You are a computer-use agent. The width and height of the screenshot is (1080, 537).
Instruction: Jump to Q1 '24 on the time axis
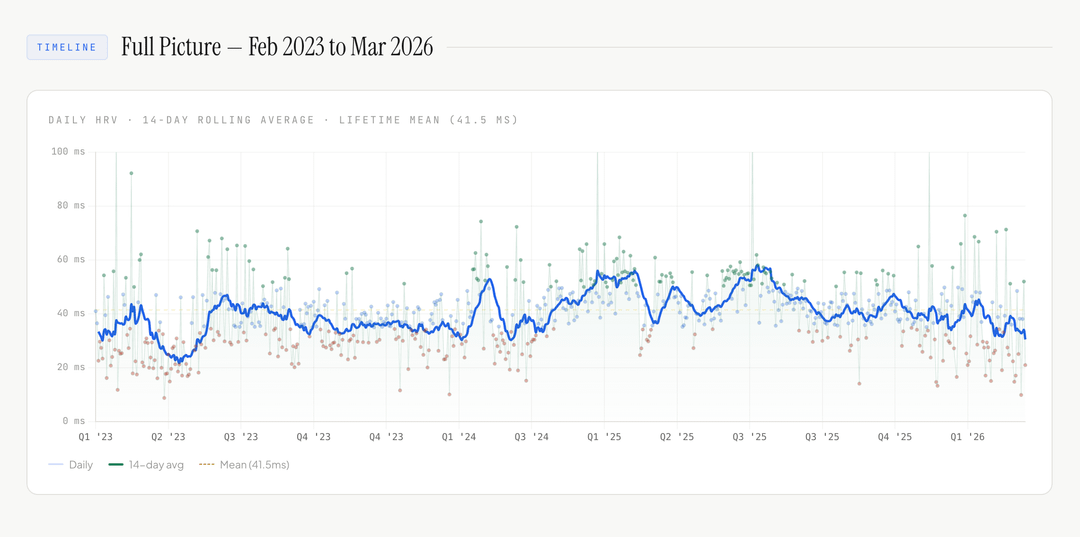pos(459,437)
